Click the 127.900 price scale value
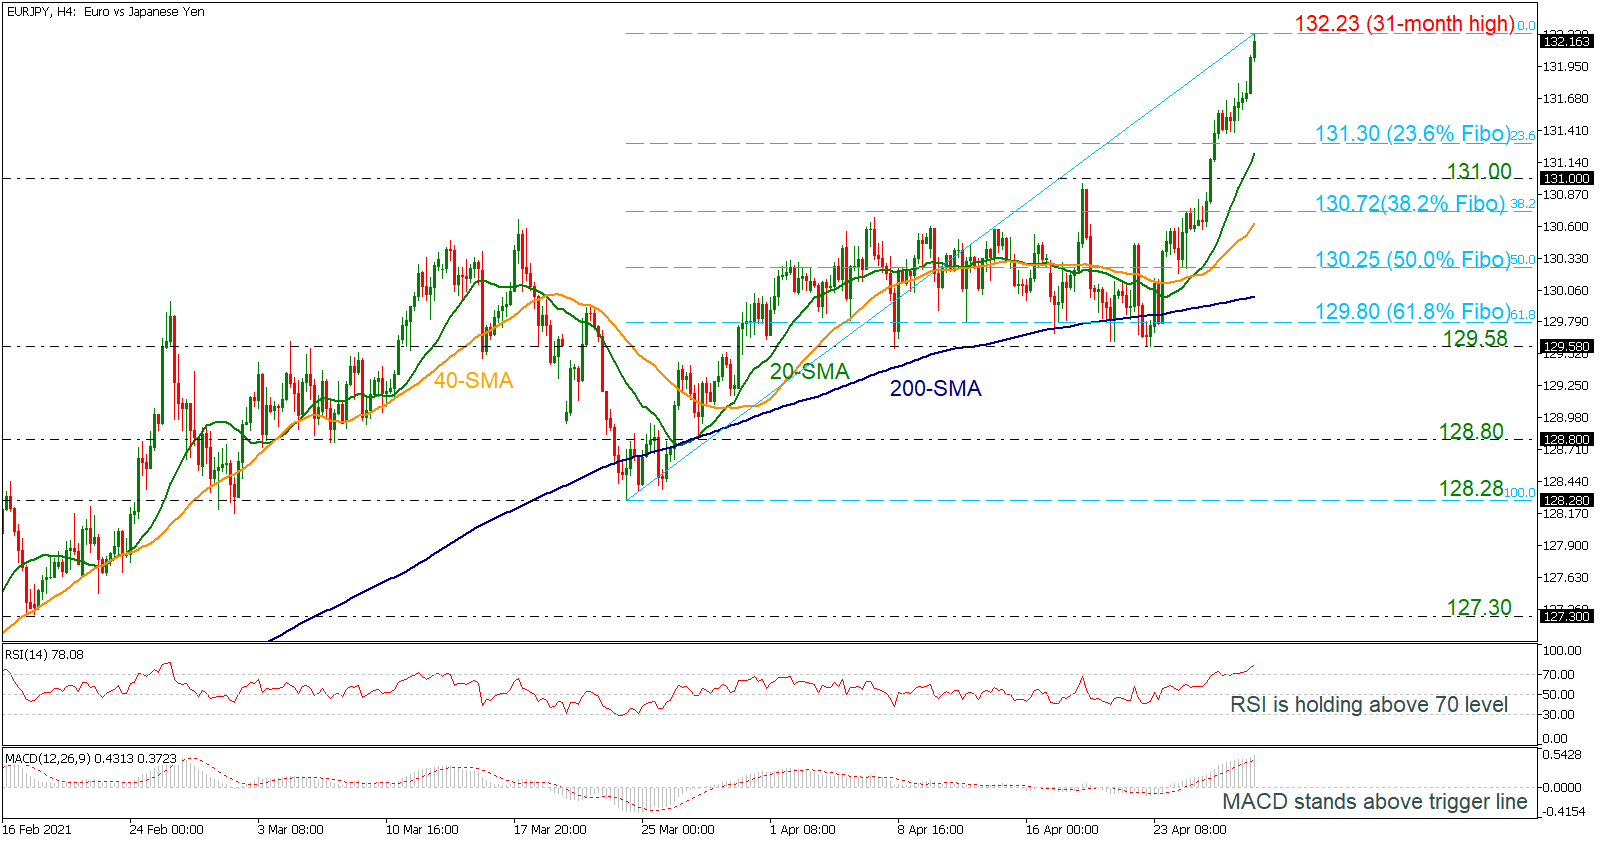This screenshot has width=1607, height=842. pos(1566,546)
